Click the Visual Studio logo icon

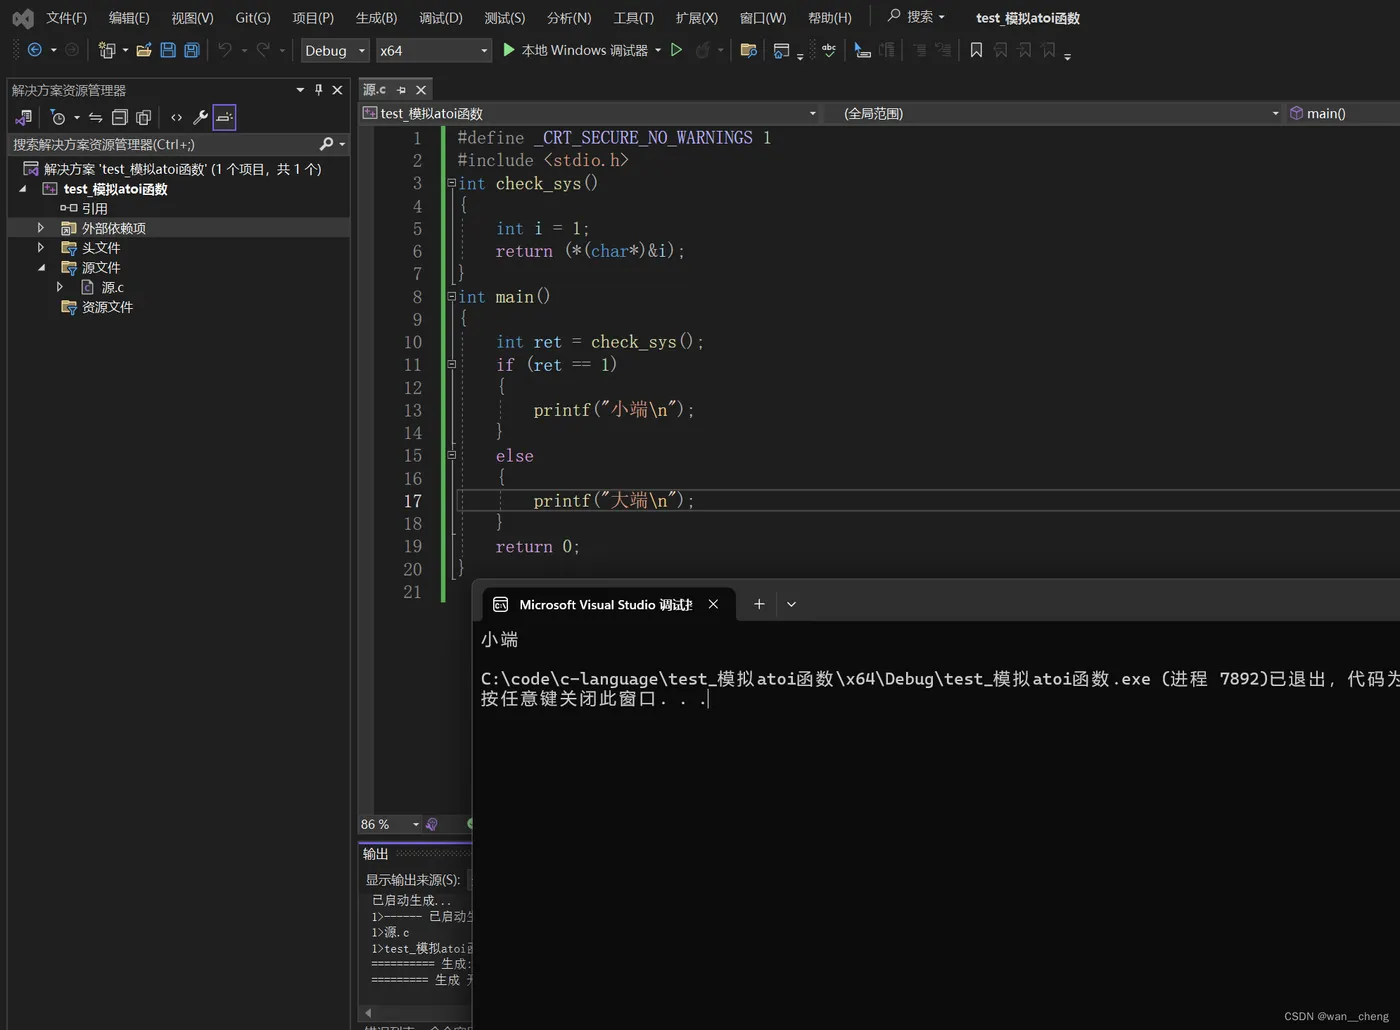[x=22, y=18]
